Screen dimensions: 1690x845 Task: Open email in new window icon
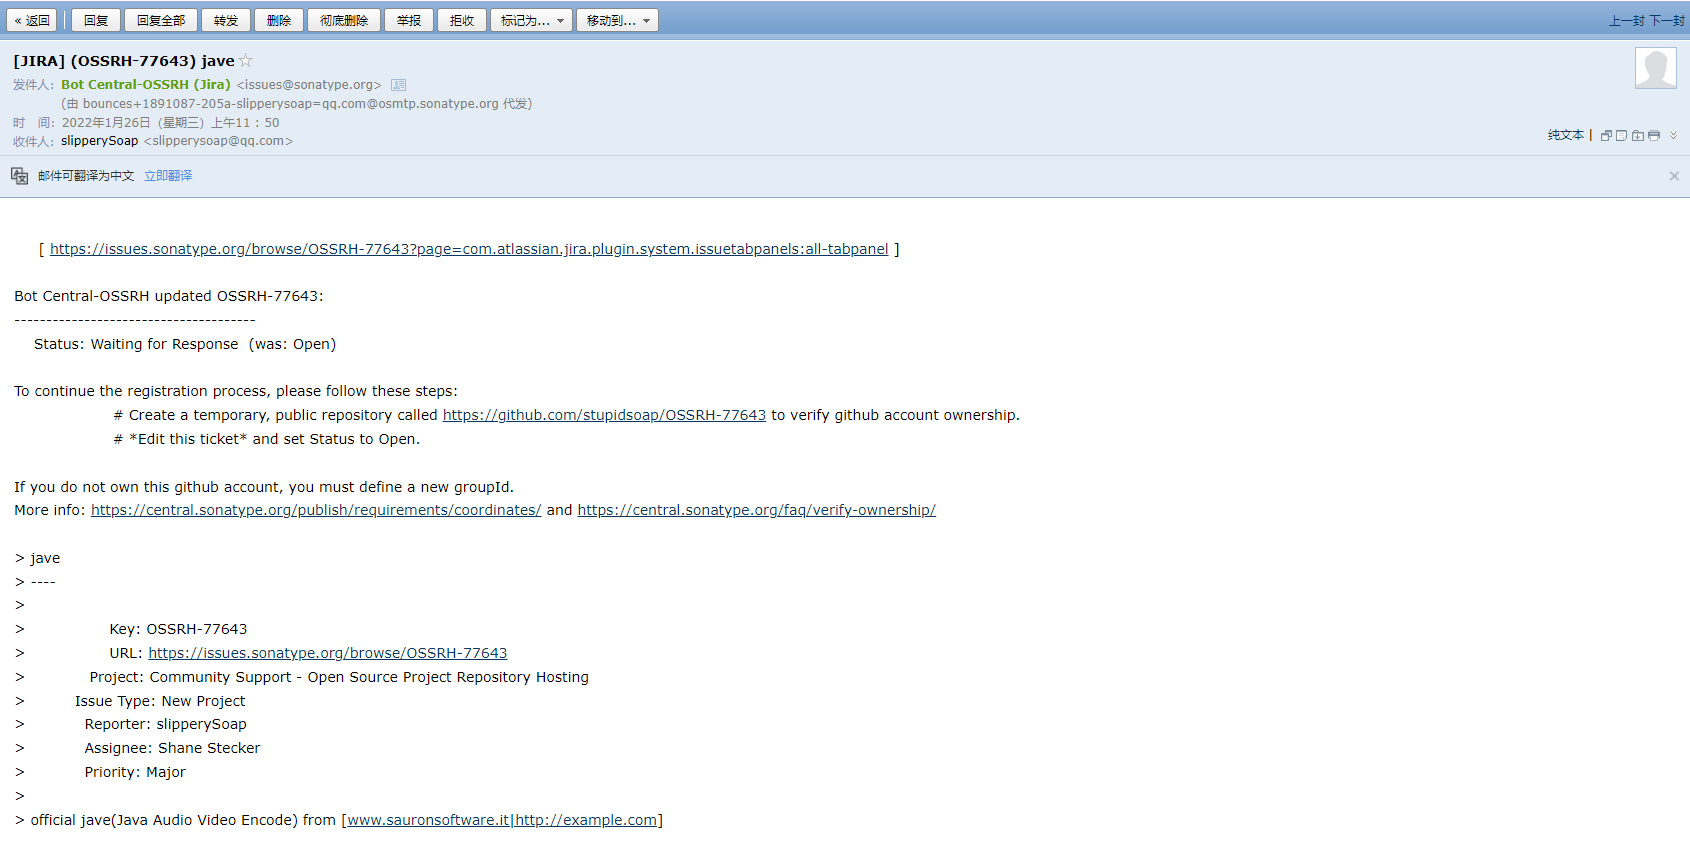[x=1606, y=135]
